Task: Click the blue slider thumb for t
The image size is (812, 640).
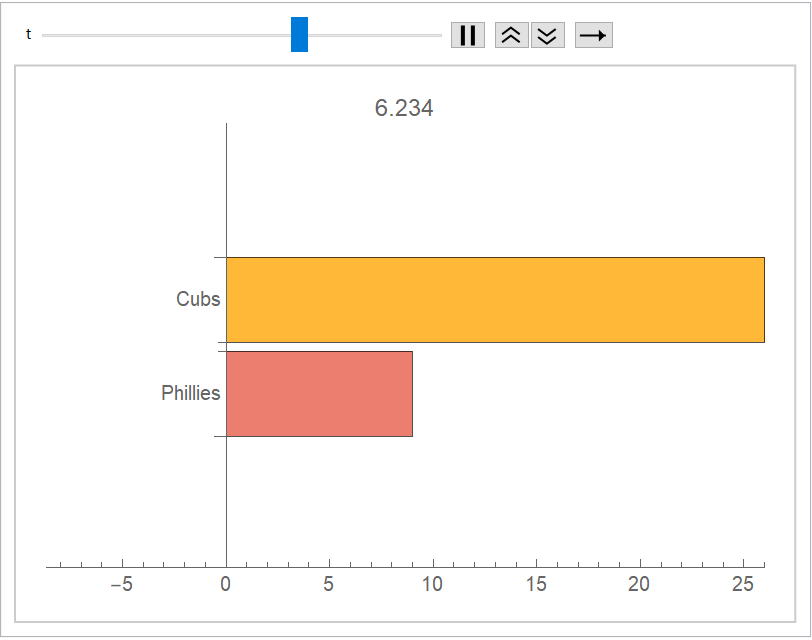Action: coord(299,34)
